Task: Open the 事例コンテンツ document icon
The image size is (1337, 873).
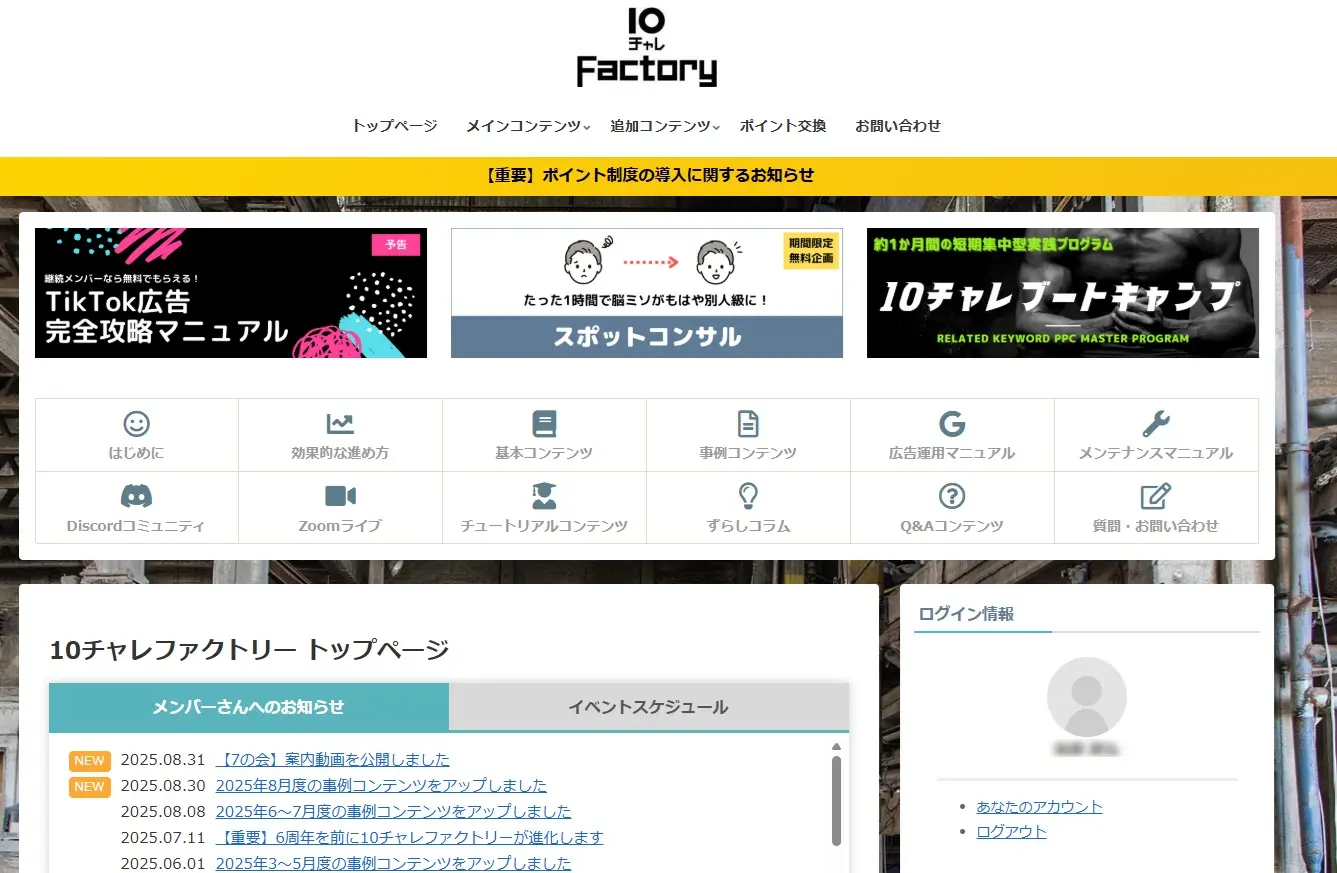Action: pos(748,424)
